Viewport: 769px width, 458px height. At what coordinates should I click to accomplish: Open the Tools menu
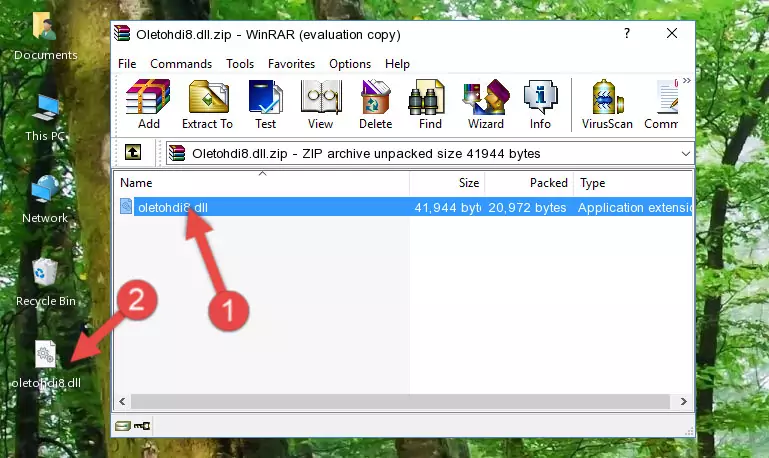coord(240,64)
